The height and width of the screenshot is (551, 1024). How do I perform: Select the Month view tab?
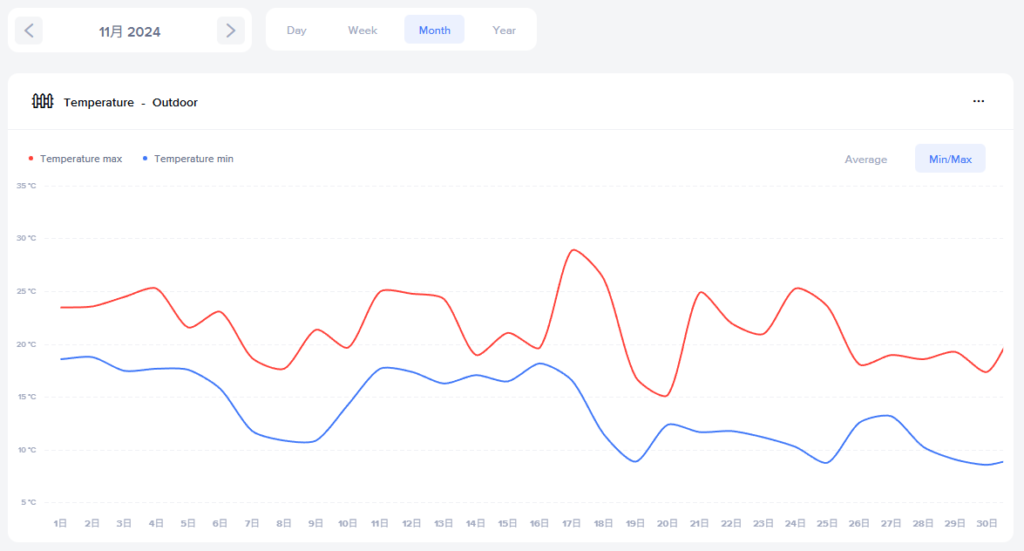(434, 30)
